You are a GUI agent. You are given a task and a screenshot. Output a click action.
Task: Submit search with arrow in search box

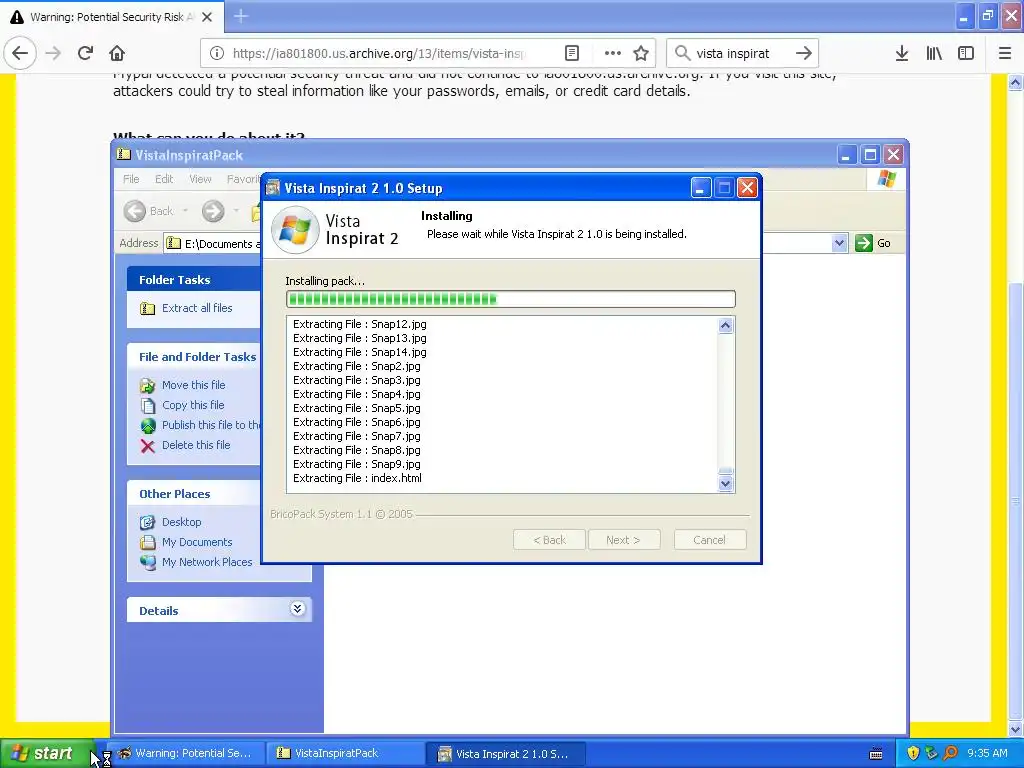pos(804,54)
